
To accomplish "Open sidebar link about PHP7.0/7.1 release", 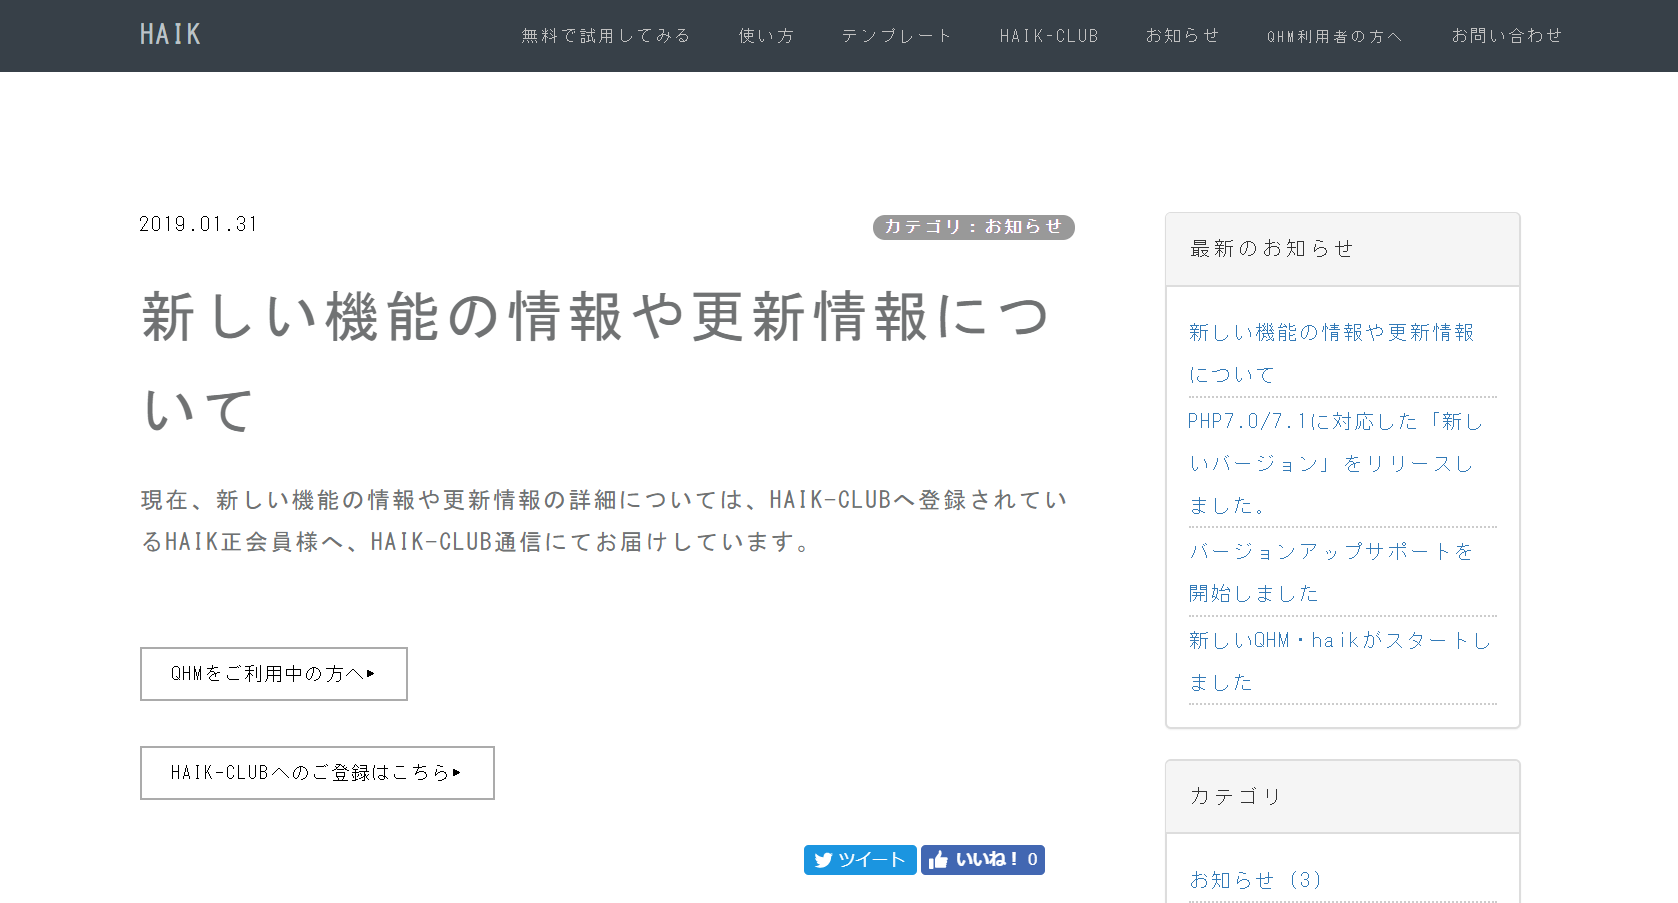I will pyautogui.click(x=1336, y=463).
